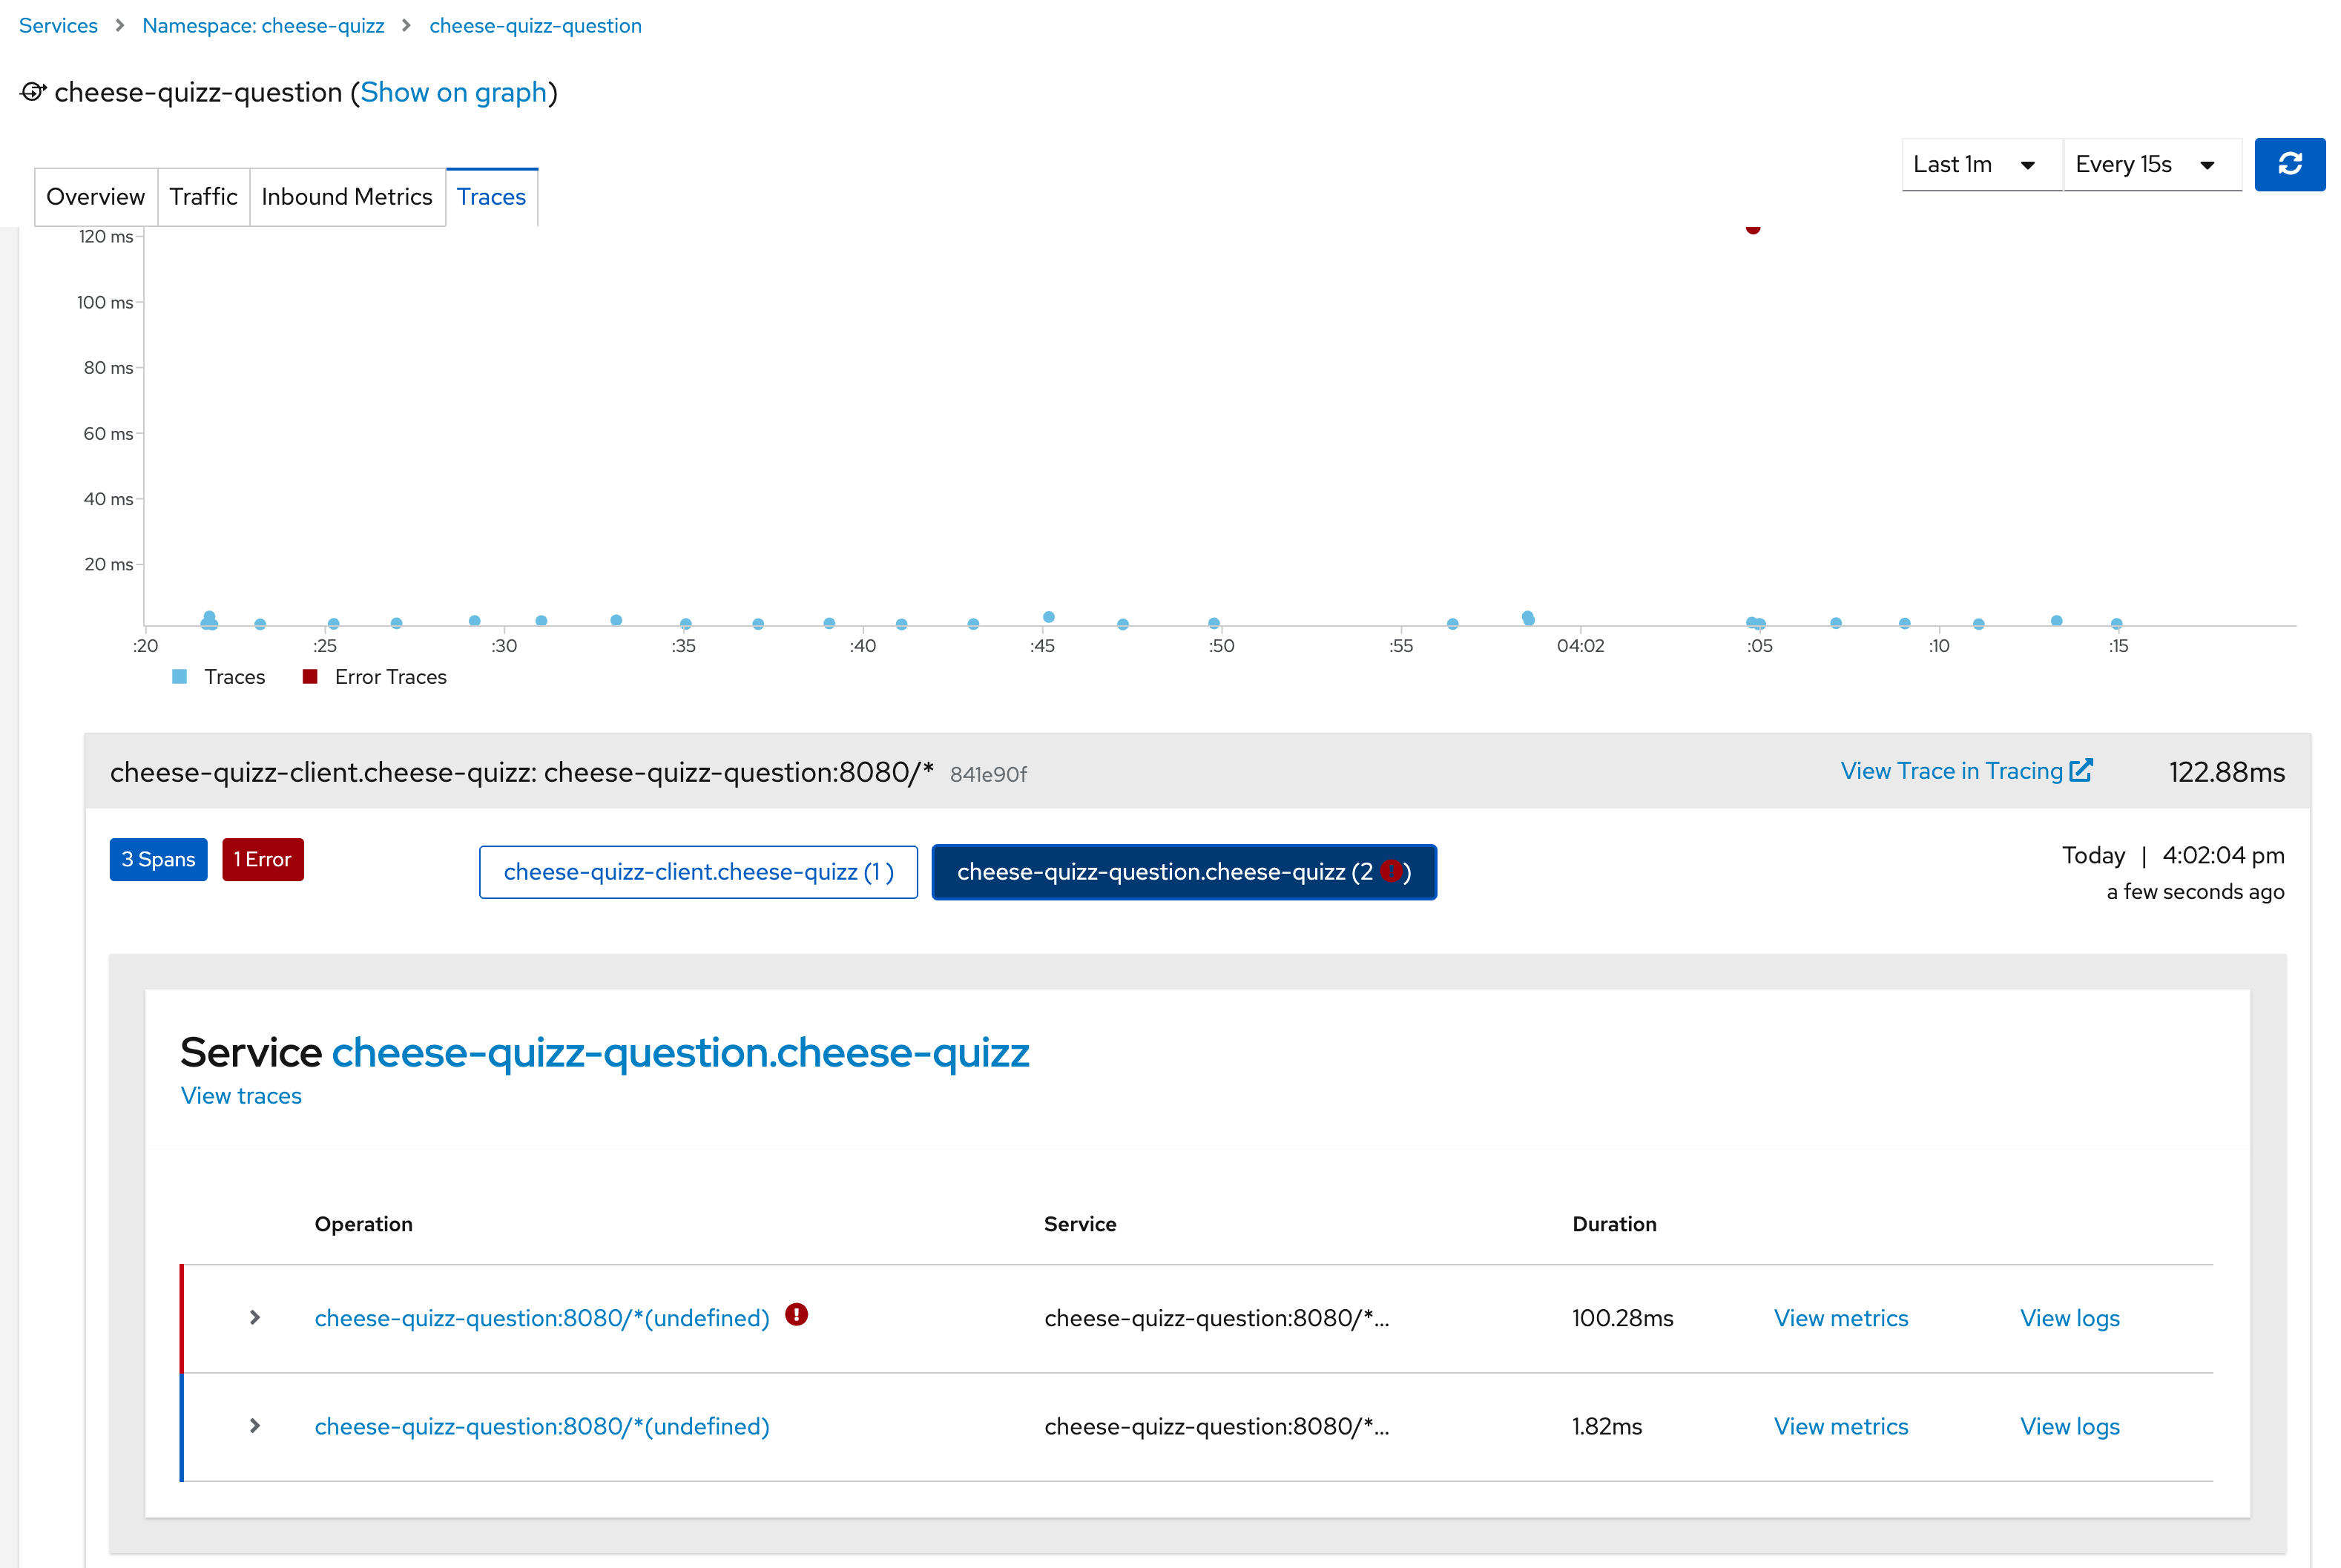The image size is (2341, 1568).
Task: Click View metrics for the 100.28ms span
Action: [1840, 1318]
